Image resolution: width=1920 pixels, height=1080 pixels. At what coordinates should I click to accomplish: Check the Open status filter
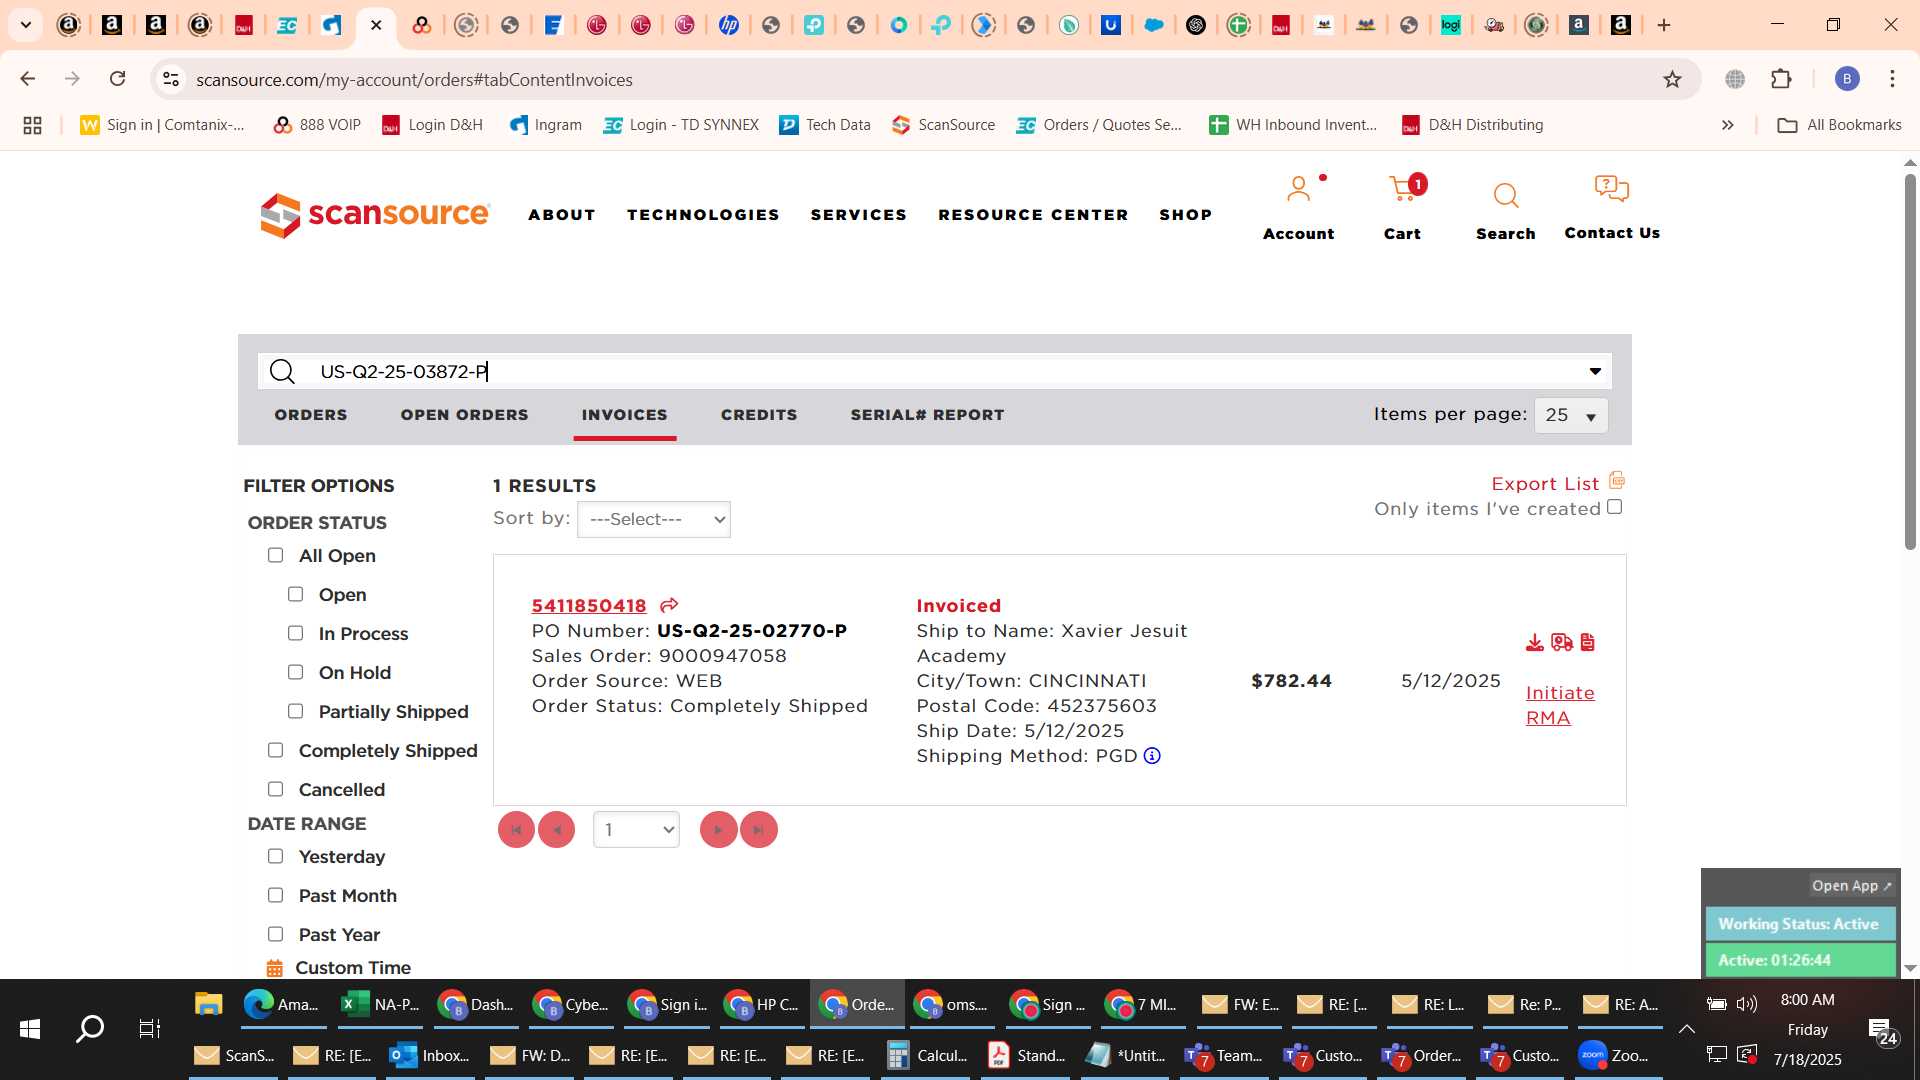(295, 594)
